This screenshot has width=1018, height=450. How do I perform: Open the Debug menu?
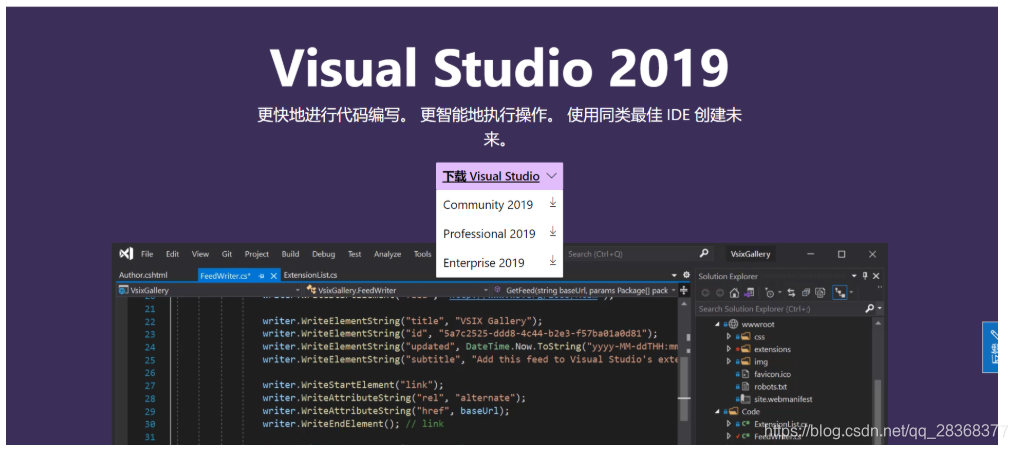(x=323, y=254)
